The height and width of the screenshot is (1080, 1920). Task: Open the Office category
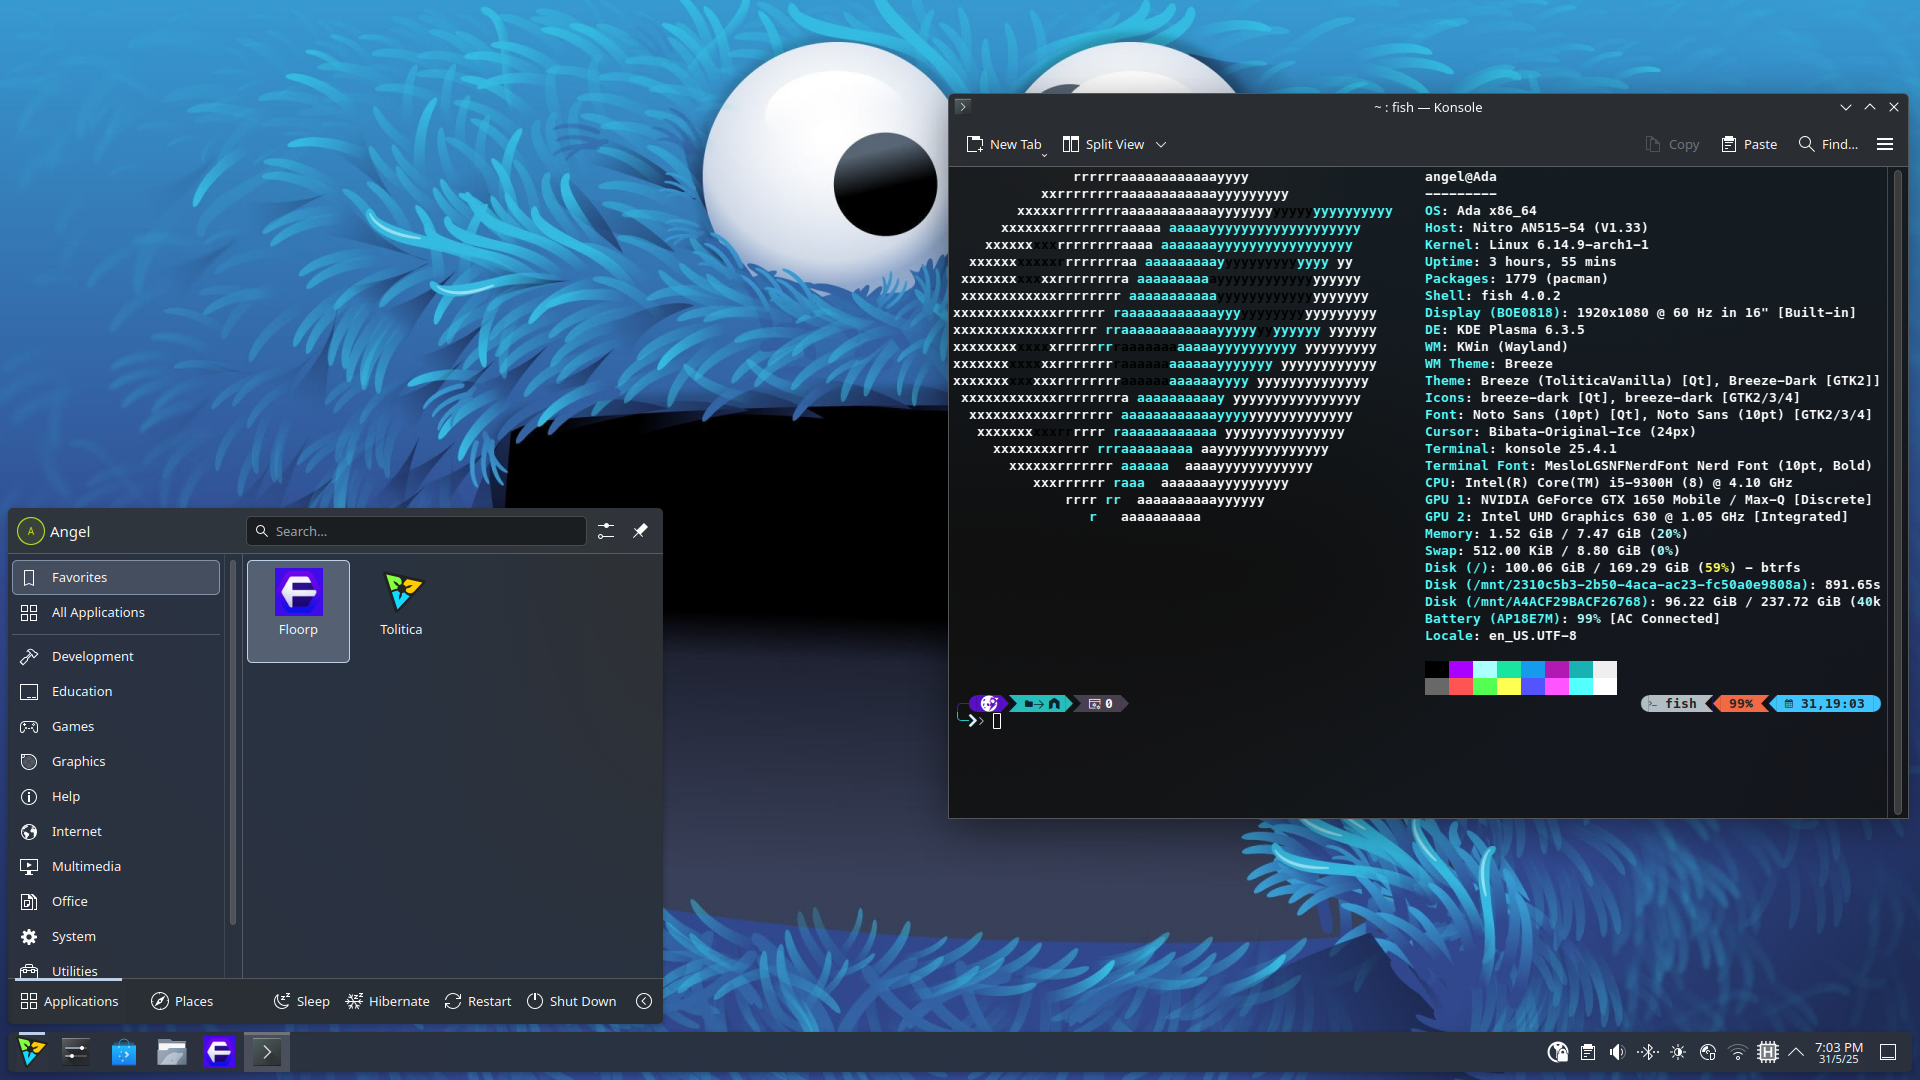click(x=116, y=901)
